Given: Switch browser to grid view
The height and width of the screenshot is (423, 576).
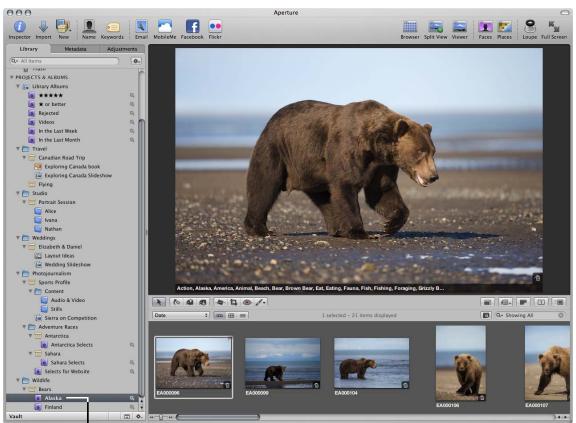Looking at the screenshot, I should (x=231, y=315).
